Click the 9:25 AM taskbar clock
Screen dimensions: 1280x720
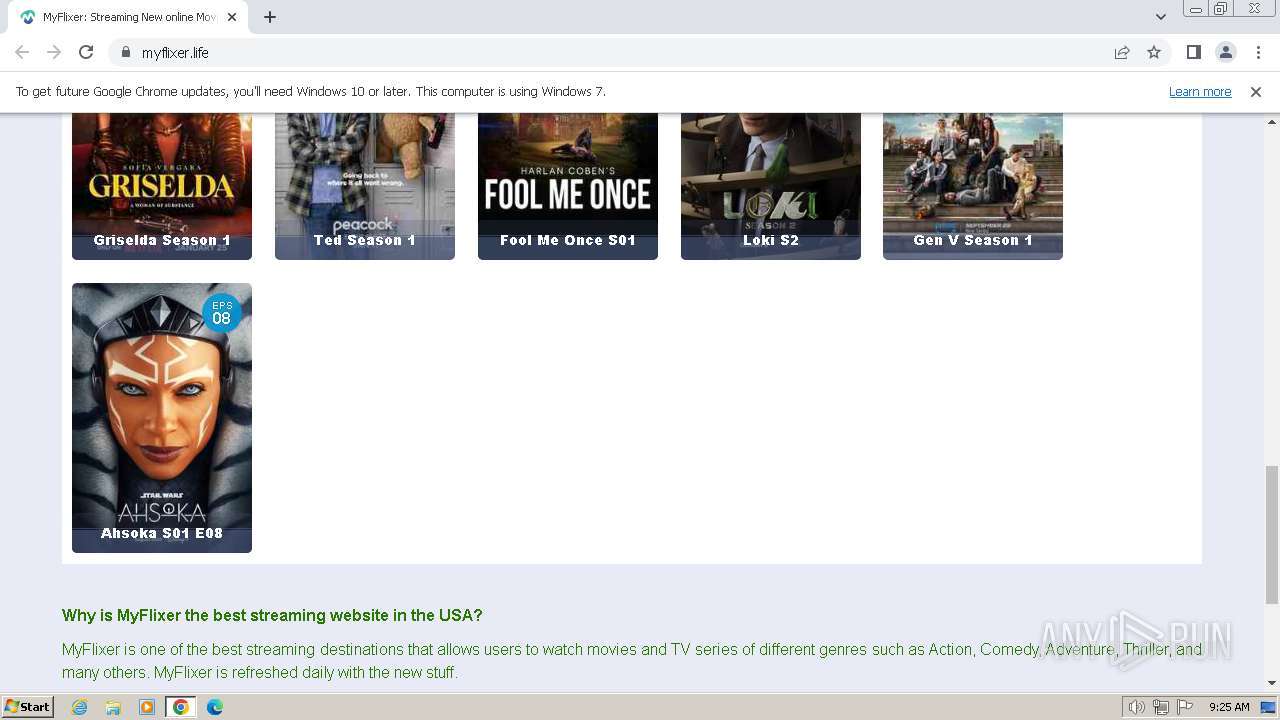pyautogui.click(x=1229, y=707)
